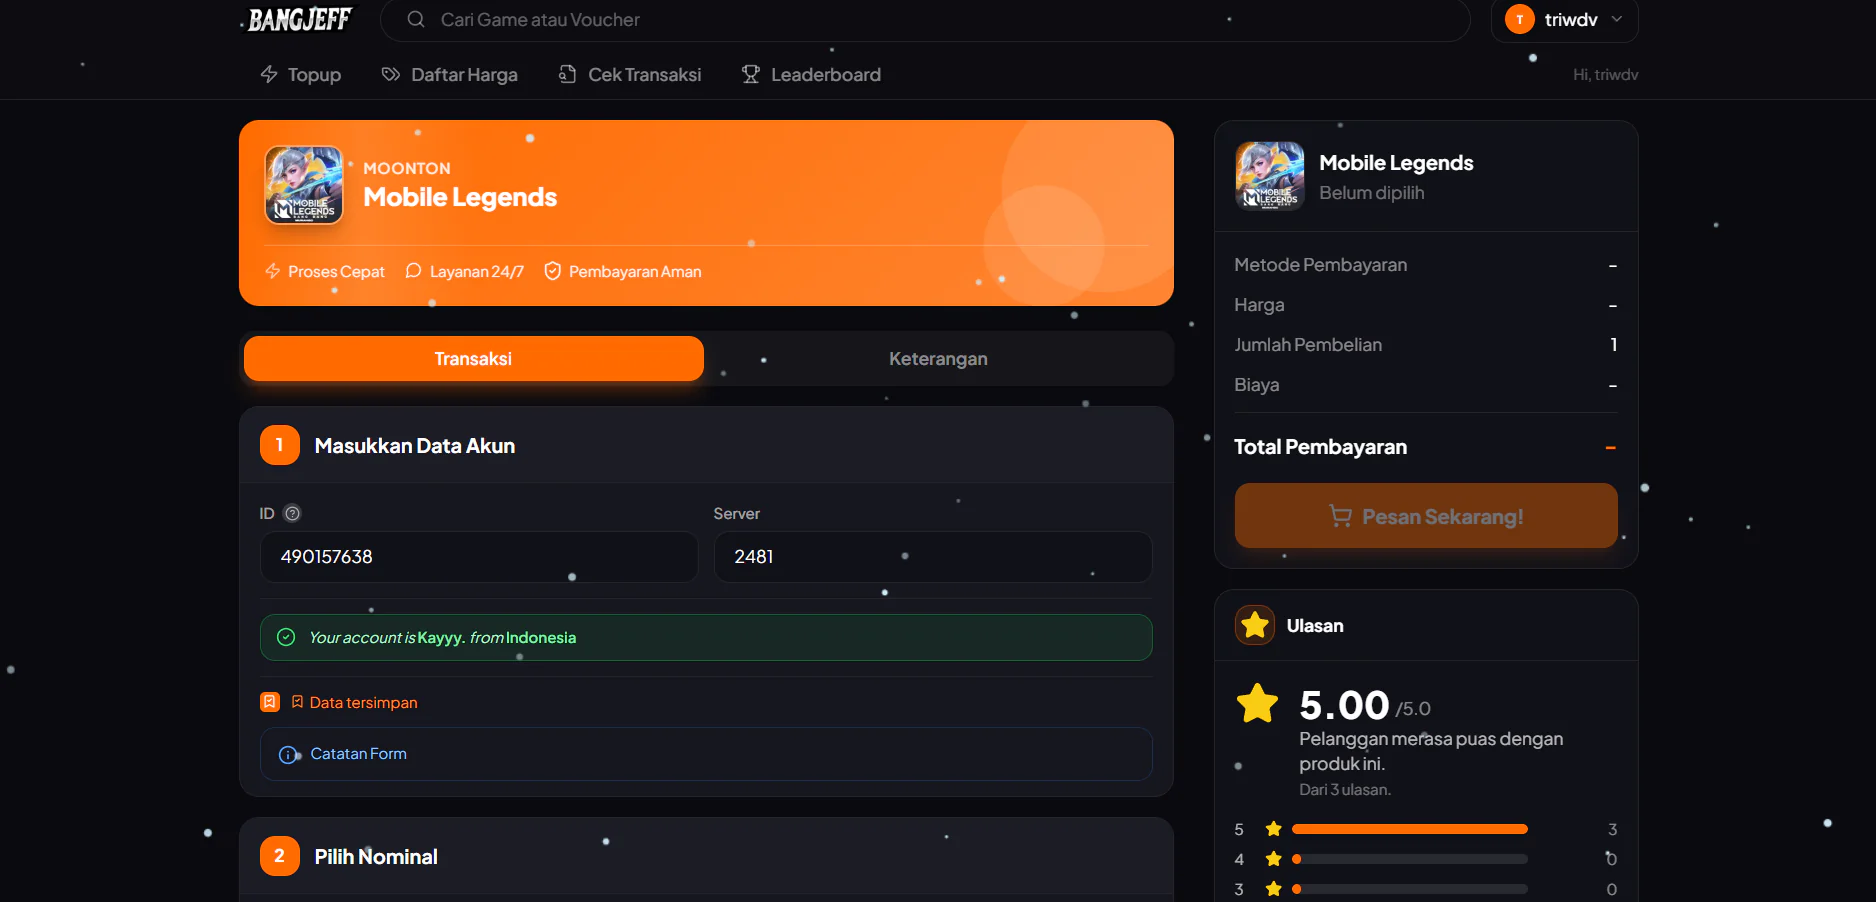
Task: Focus the Cari Game atau Voucher search field
Action: 925,20
